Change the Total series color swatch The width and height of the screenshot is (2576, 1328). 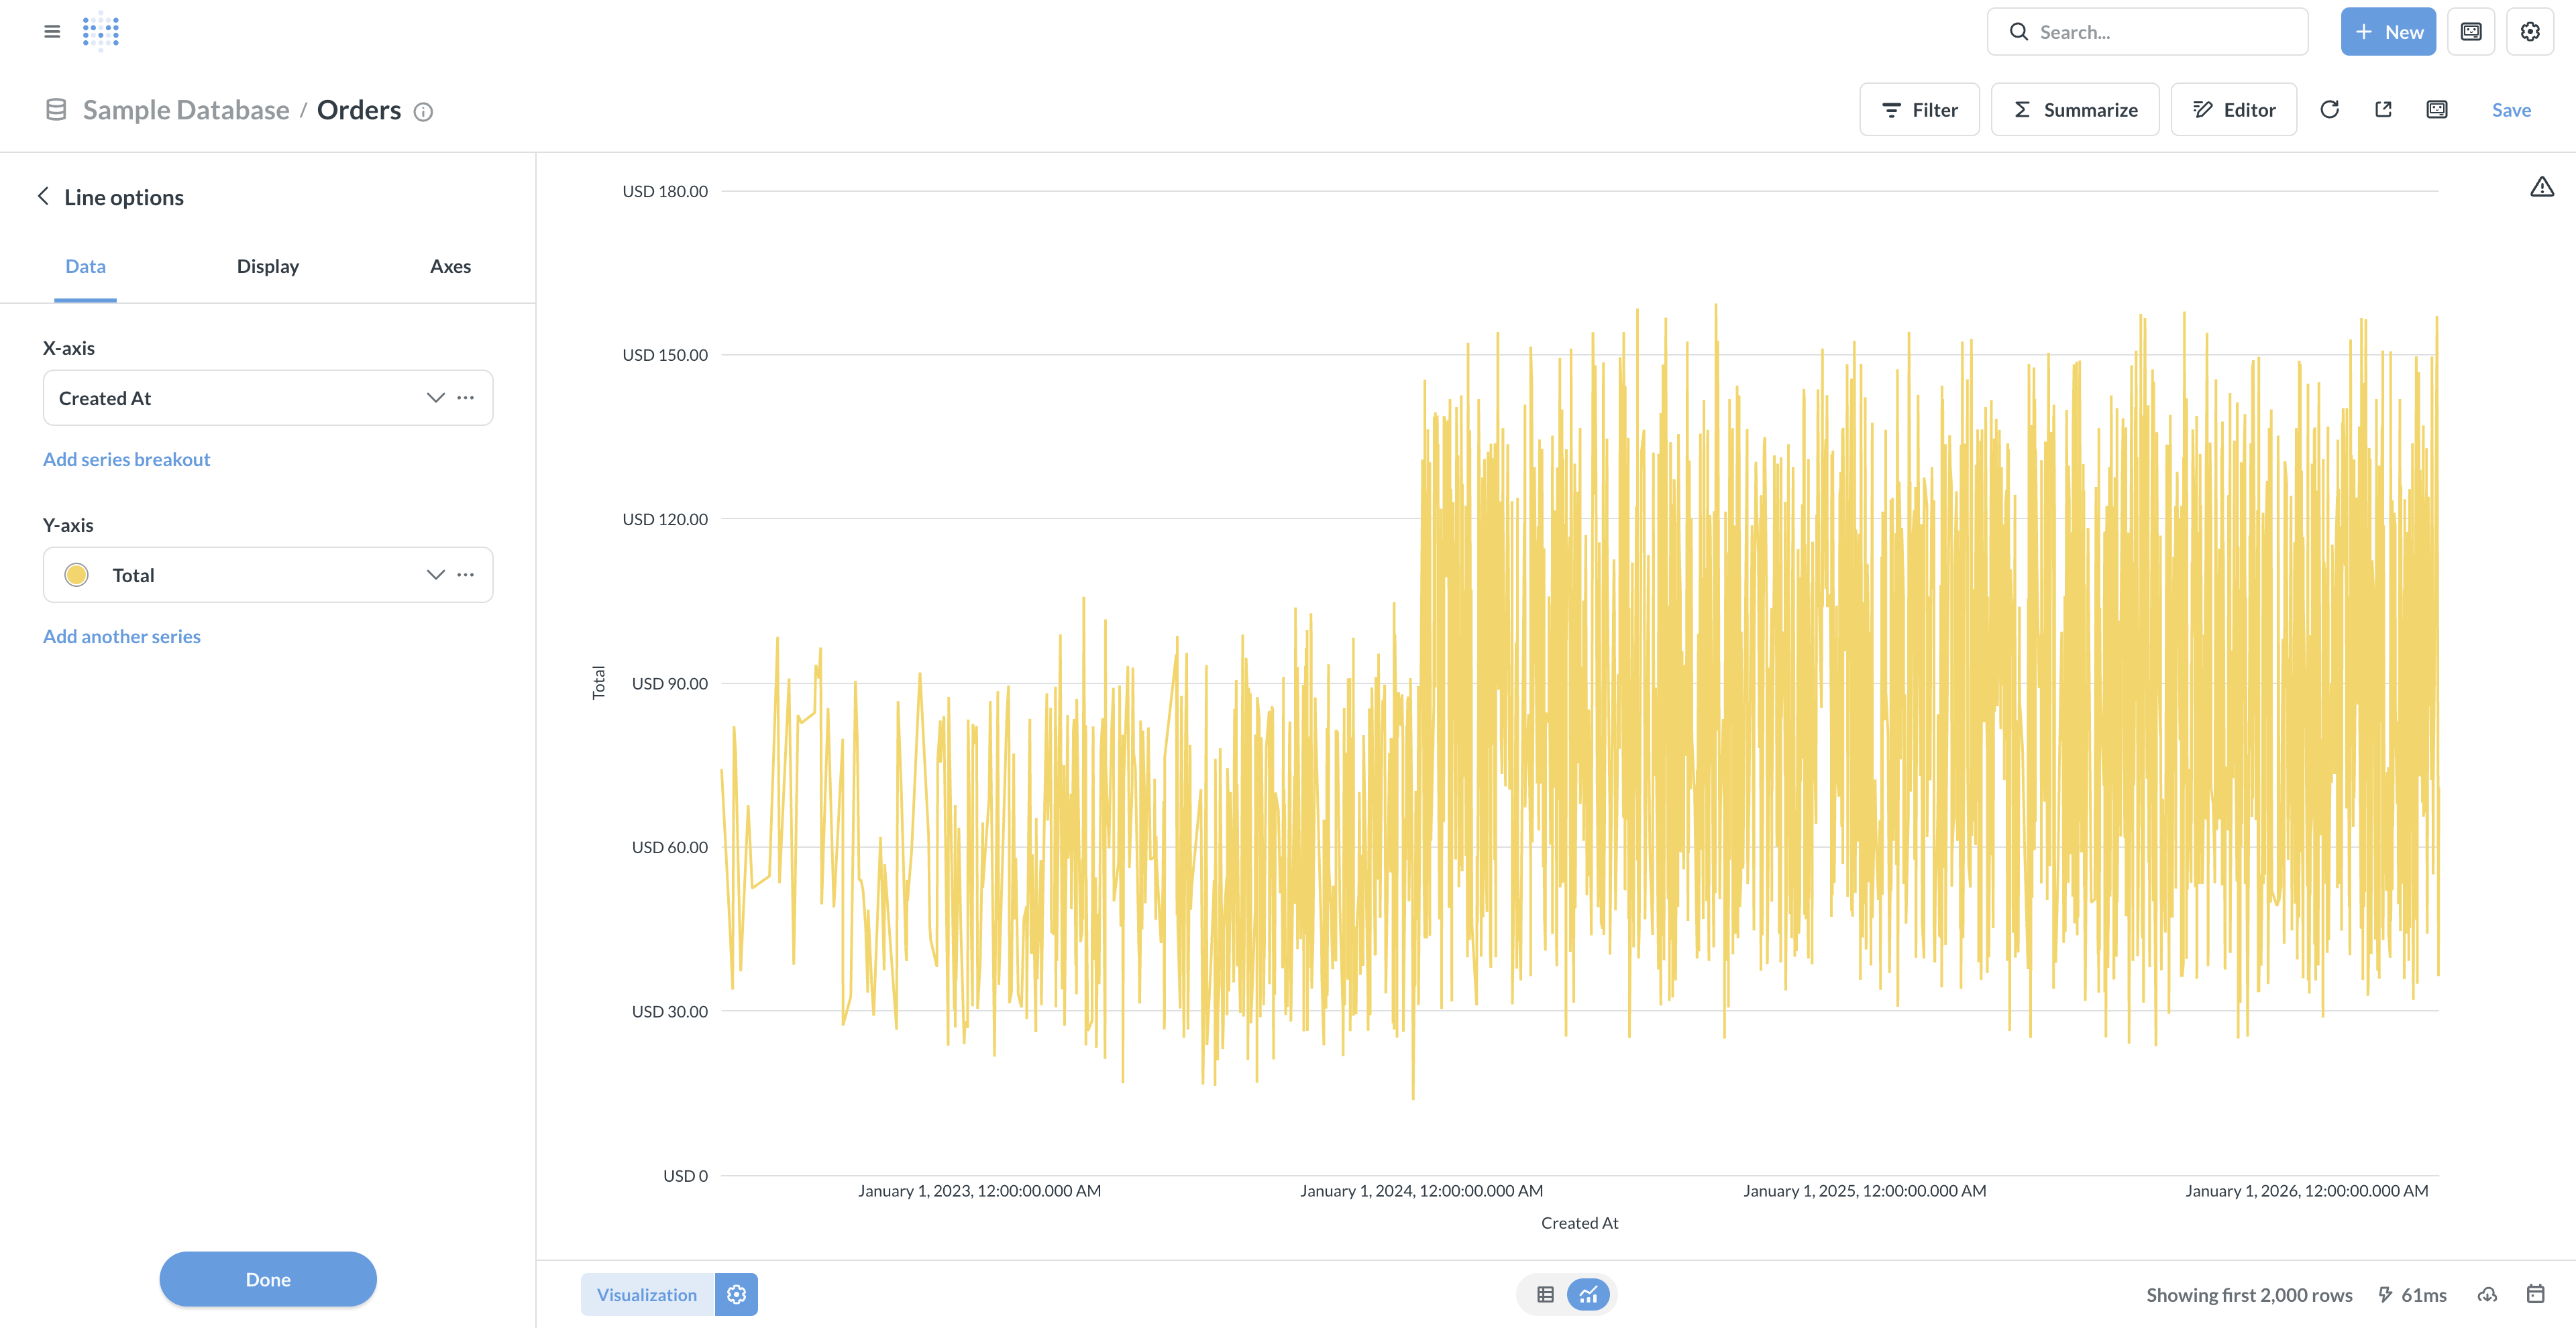[76, 574]
